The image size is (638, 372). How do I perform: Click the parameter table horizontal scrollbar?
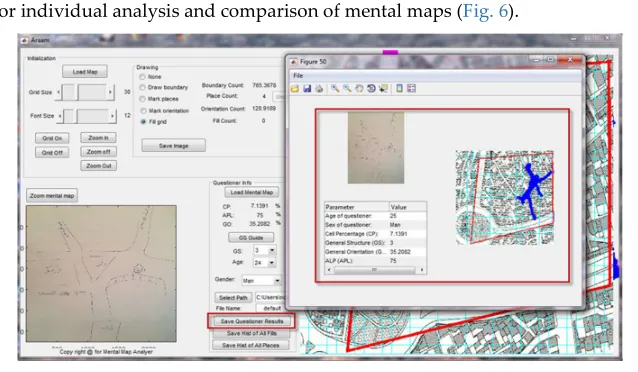click(x=374, y=270)
